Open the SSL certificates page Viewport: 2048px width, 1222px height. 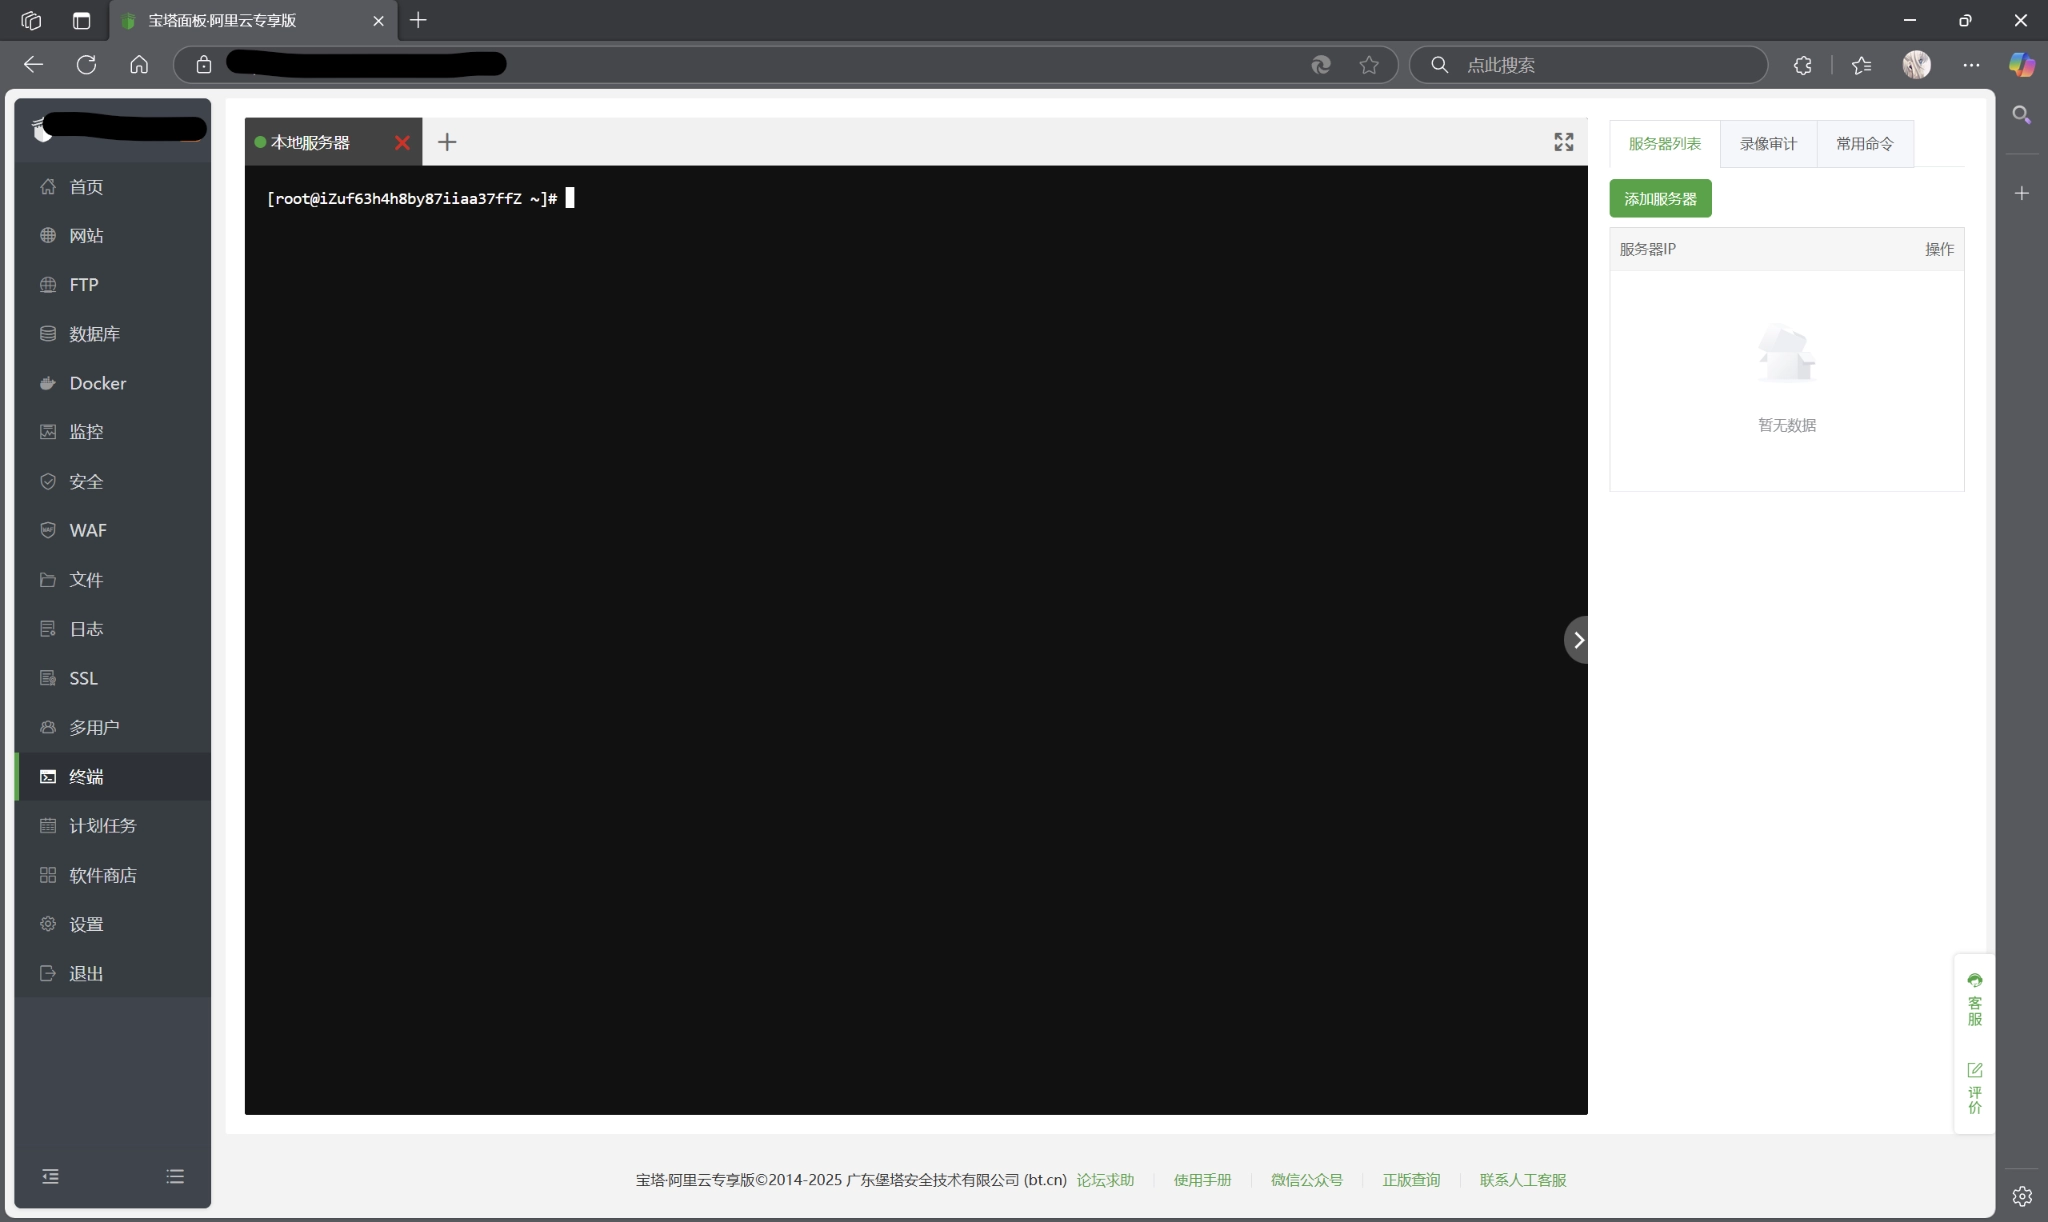pos(83,678)
